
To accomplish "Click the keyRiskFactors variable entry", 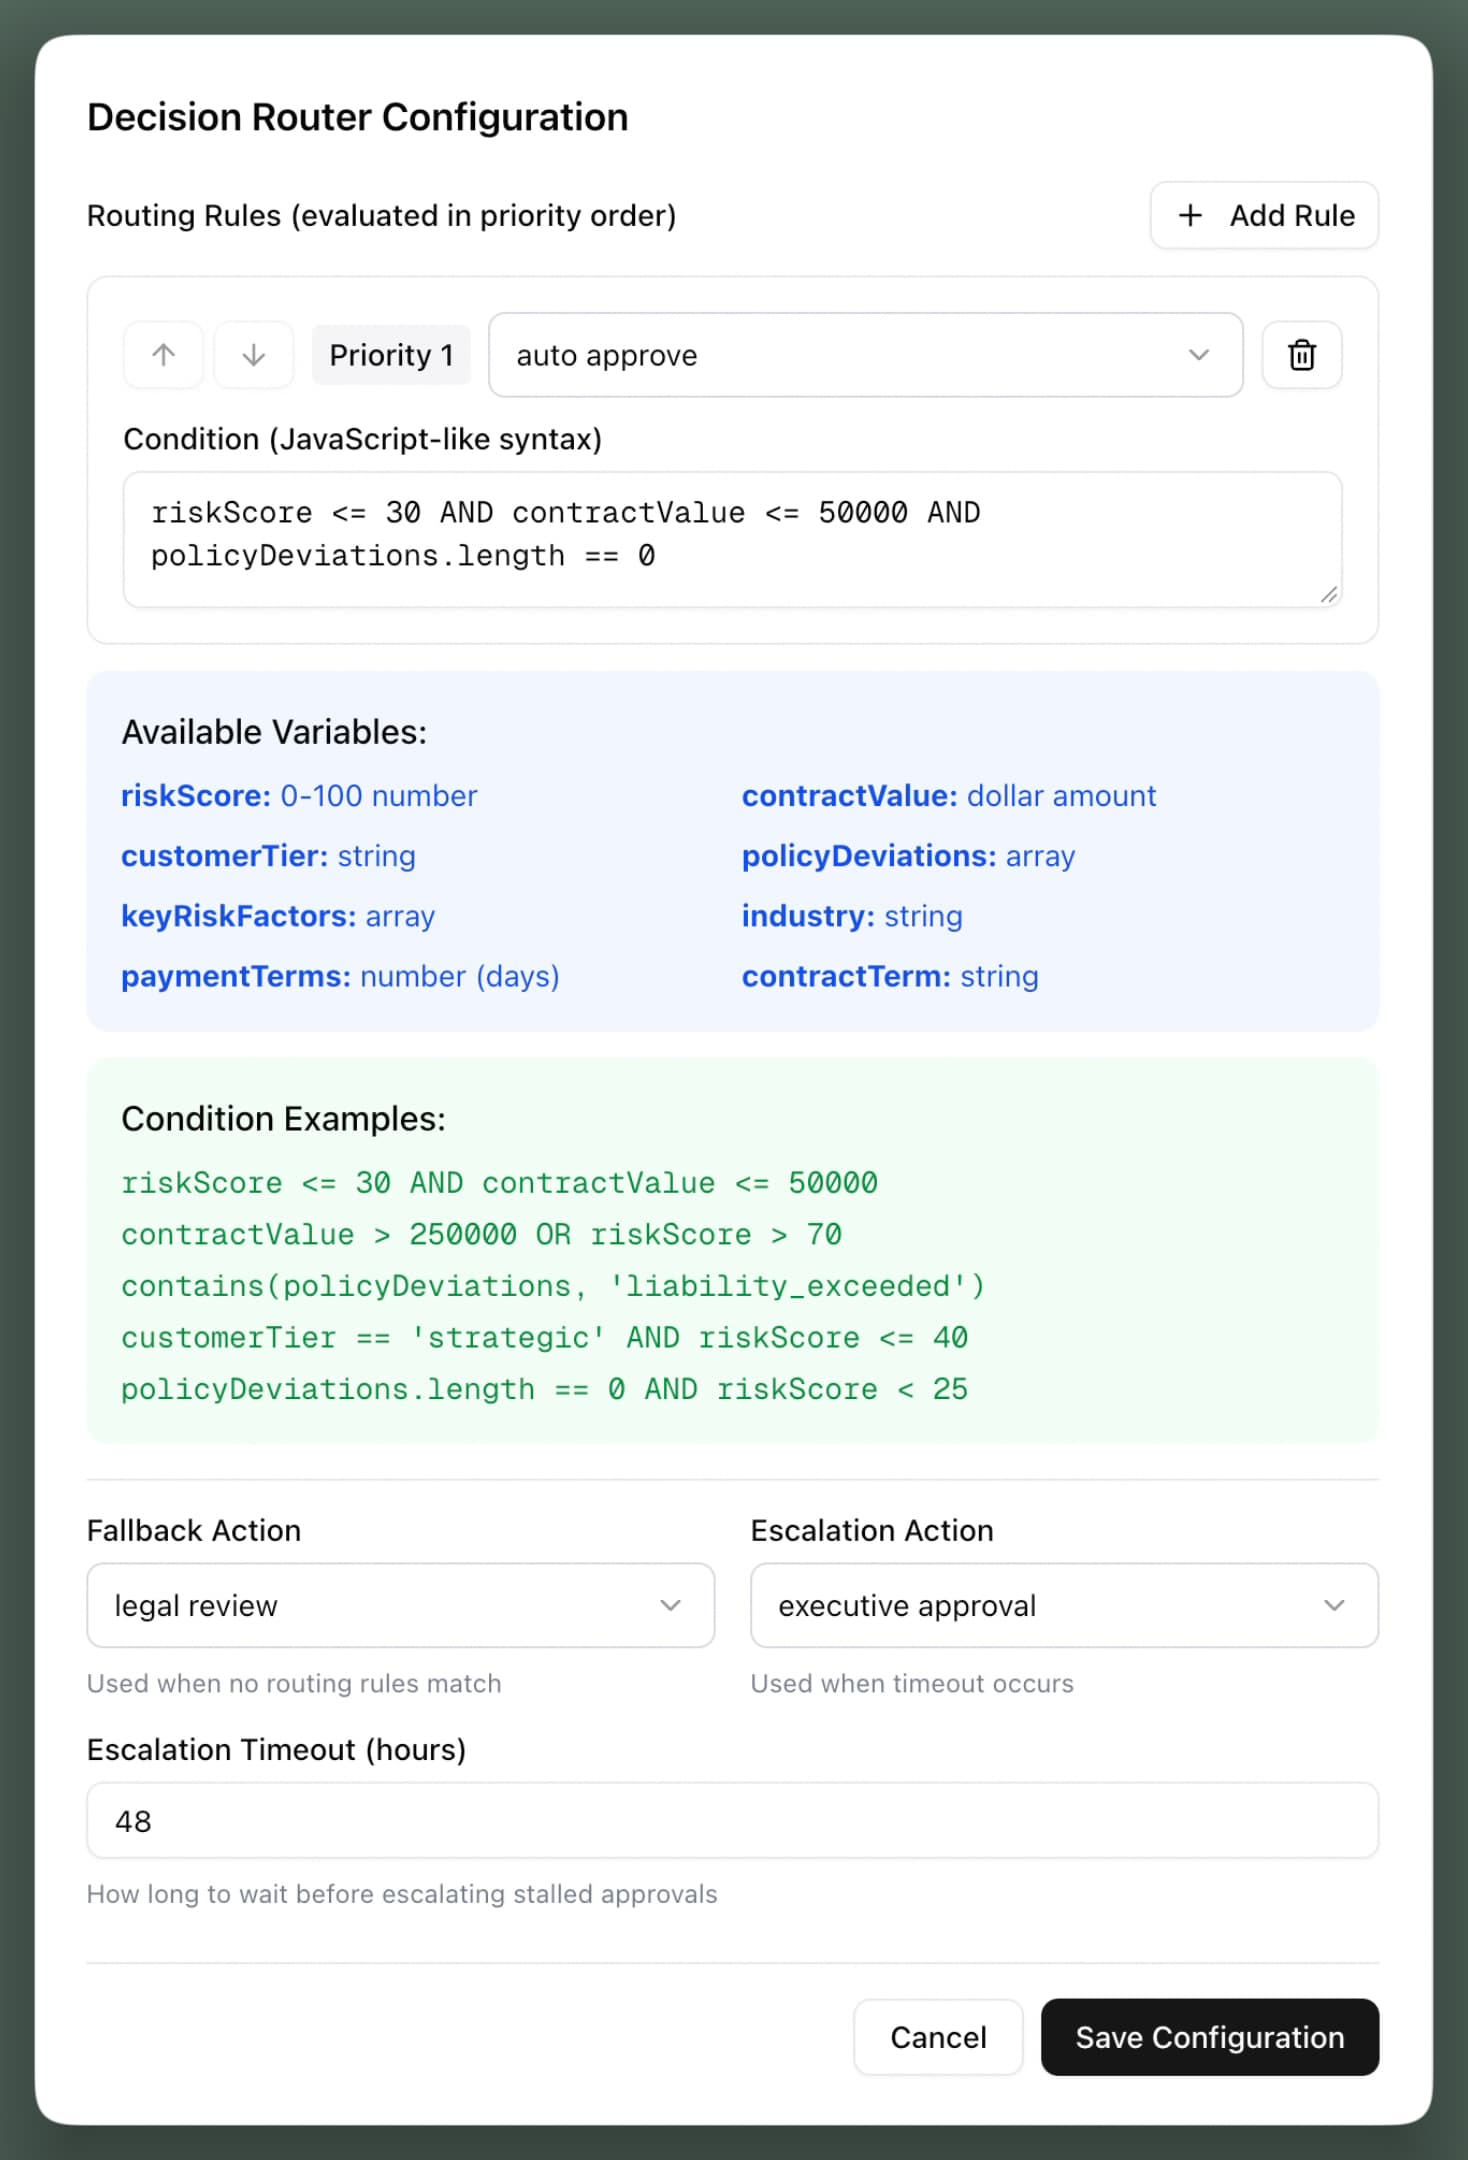I will click(278, 916).
